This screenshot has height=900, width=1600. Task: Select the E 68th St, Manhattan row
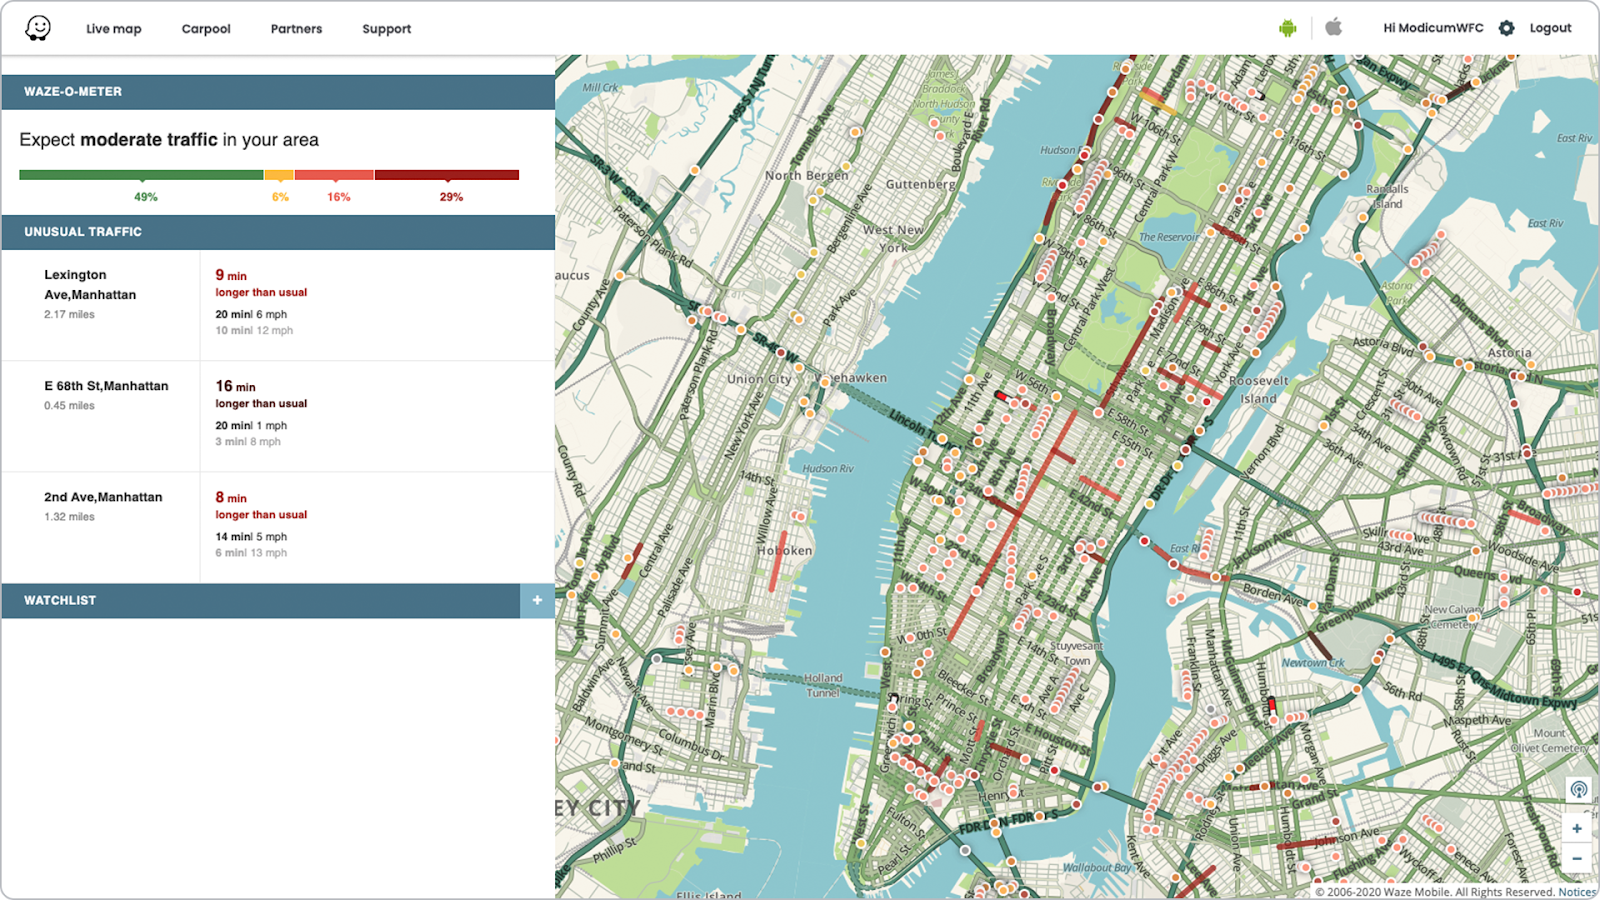[x=278, y=417]
